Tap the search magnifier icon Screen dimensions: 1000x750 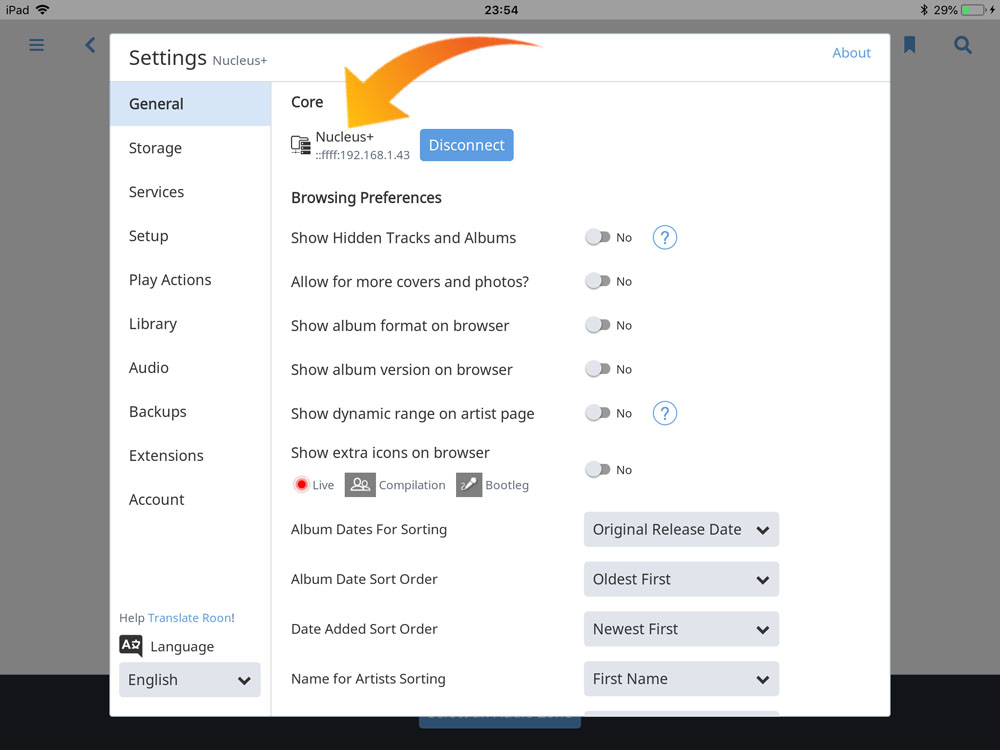[962, 45]
